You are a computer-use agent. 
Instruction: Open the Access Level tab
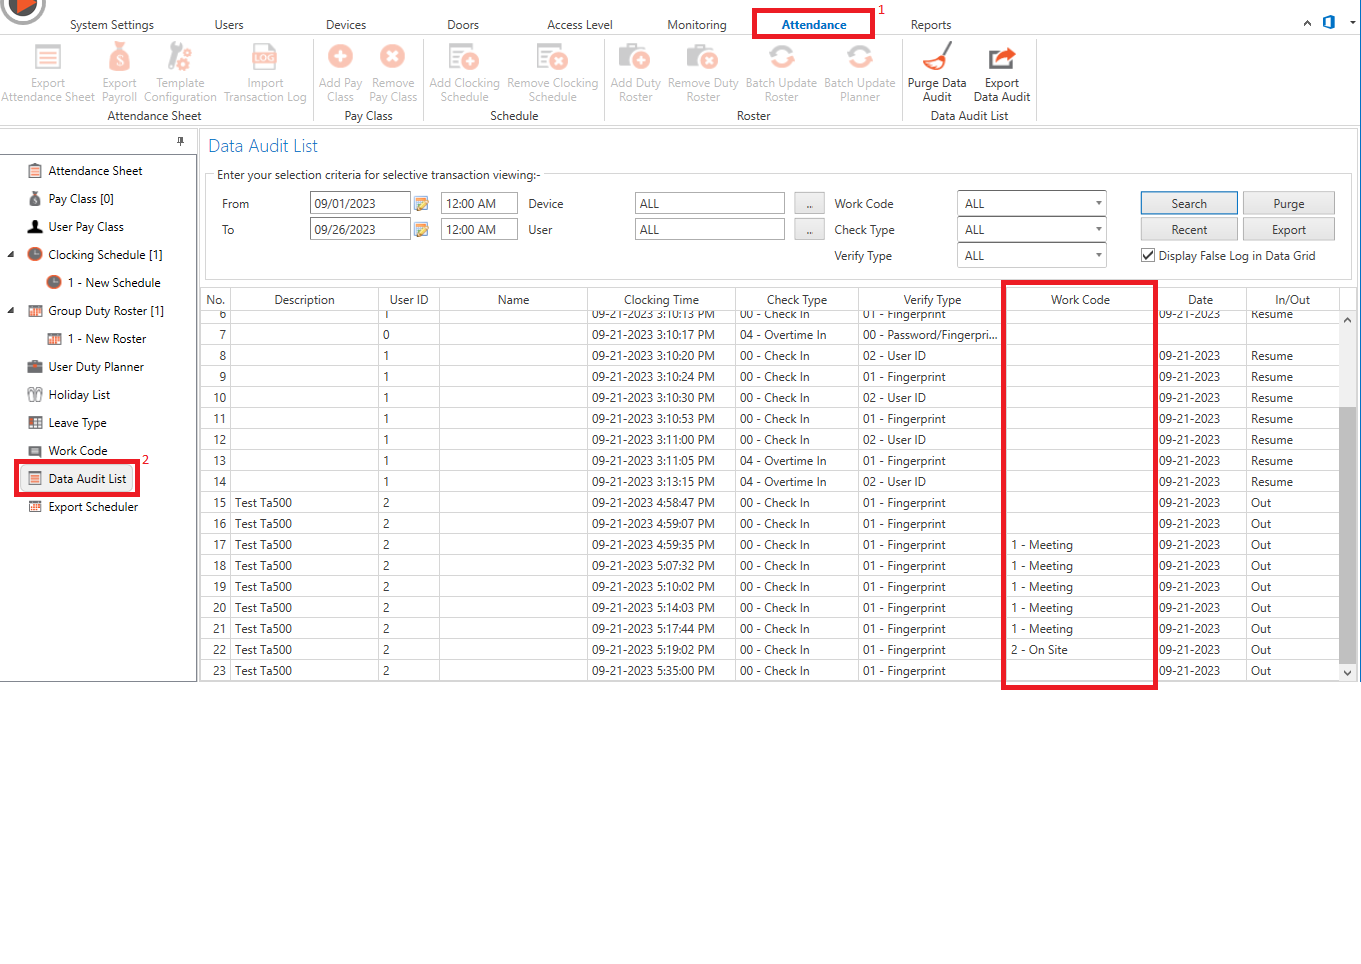pos(580,25)
